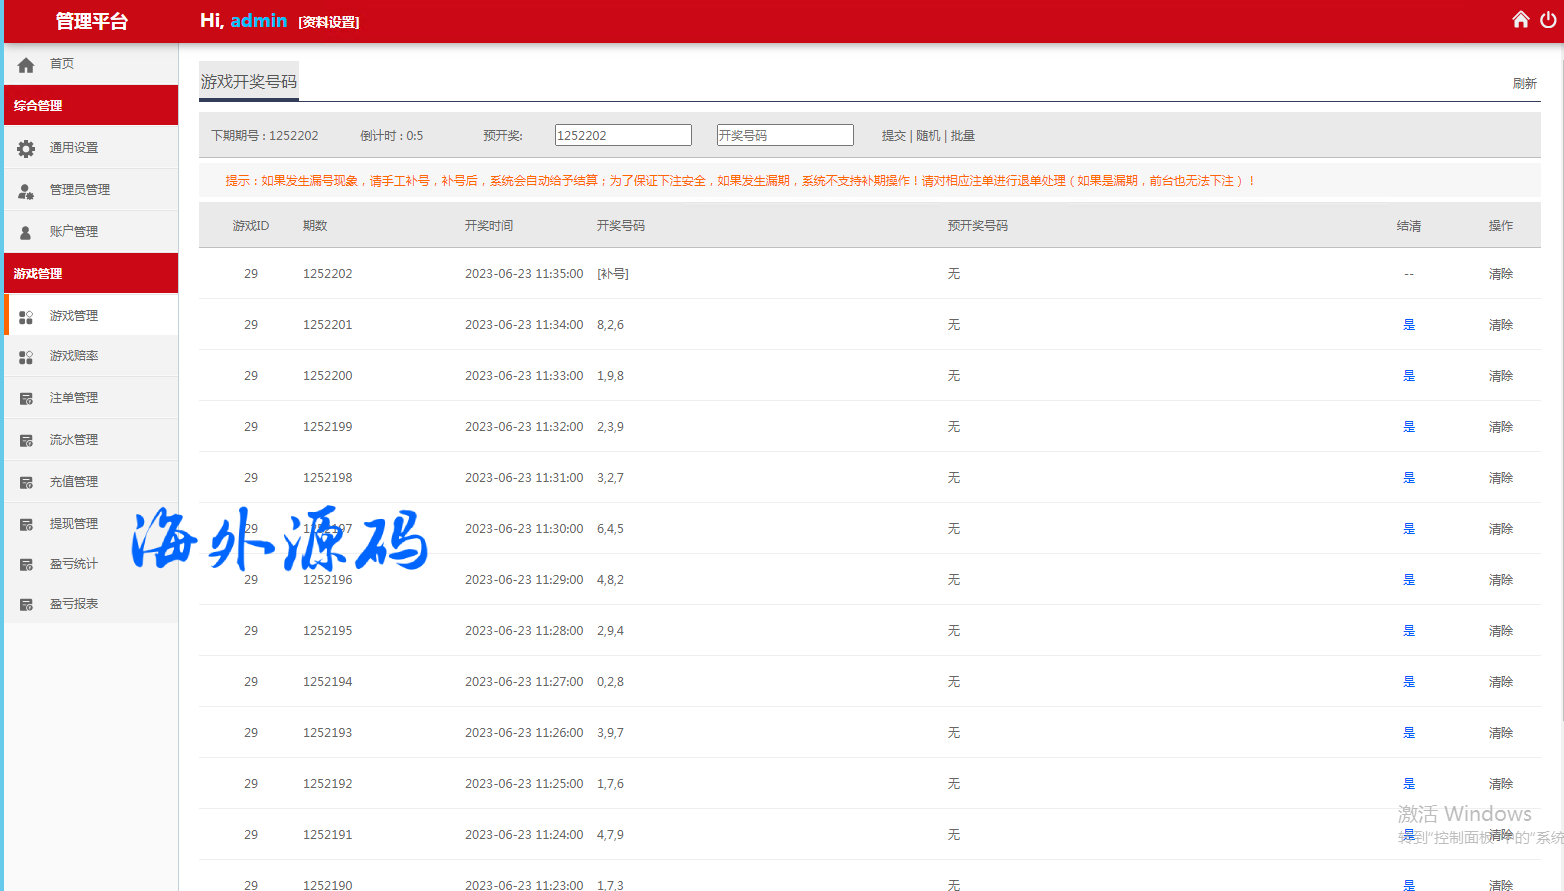Click the home icon in top-right header
This screenshot has width=1564, height=891.
(1520, 20)
